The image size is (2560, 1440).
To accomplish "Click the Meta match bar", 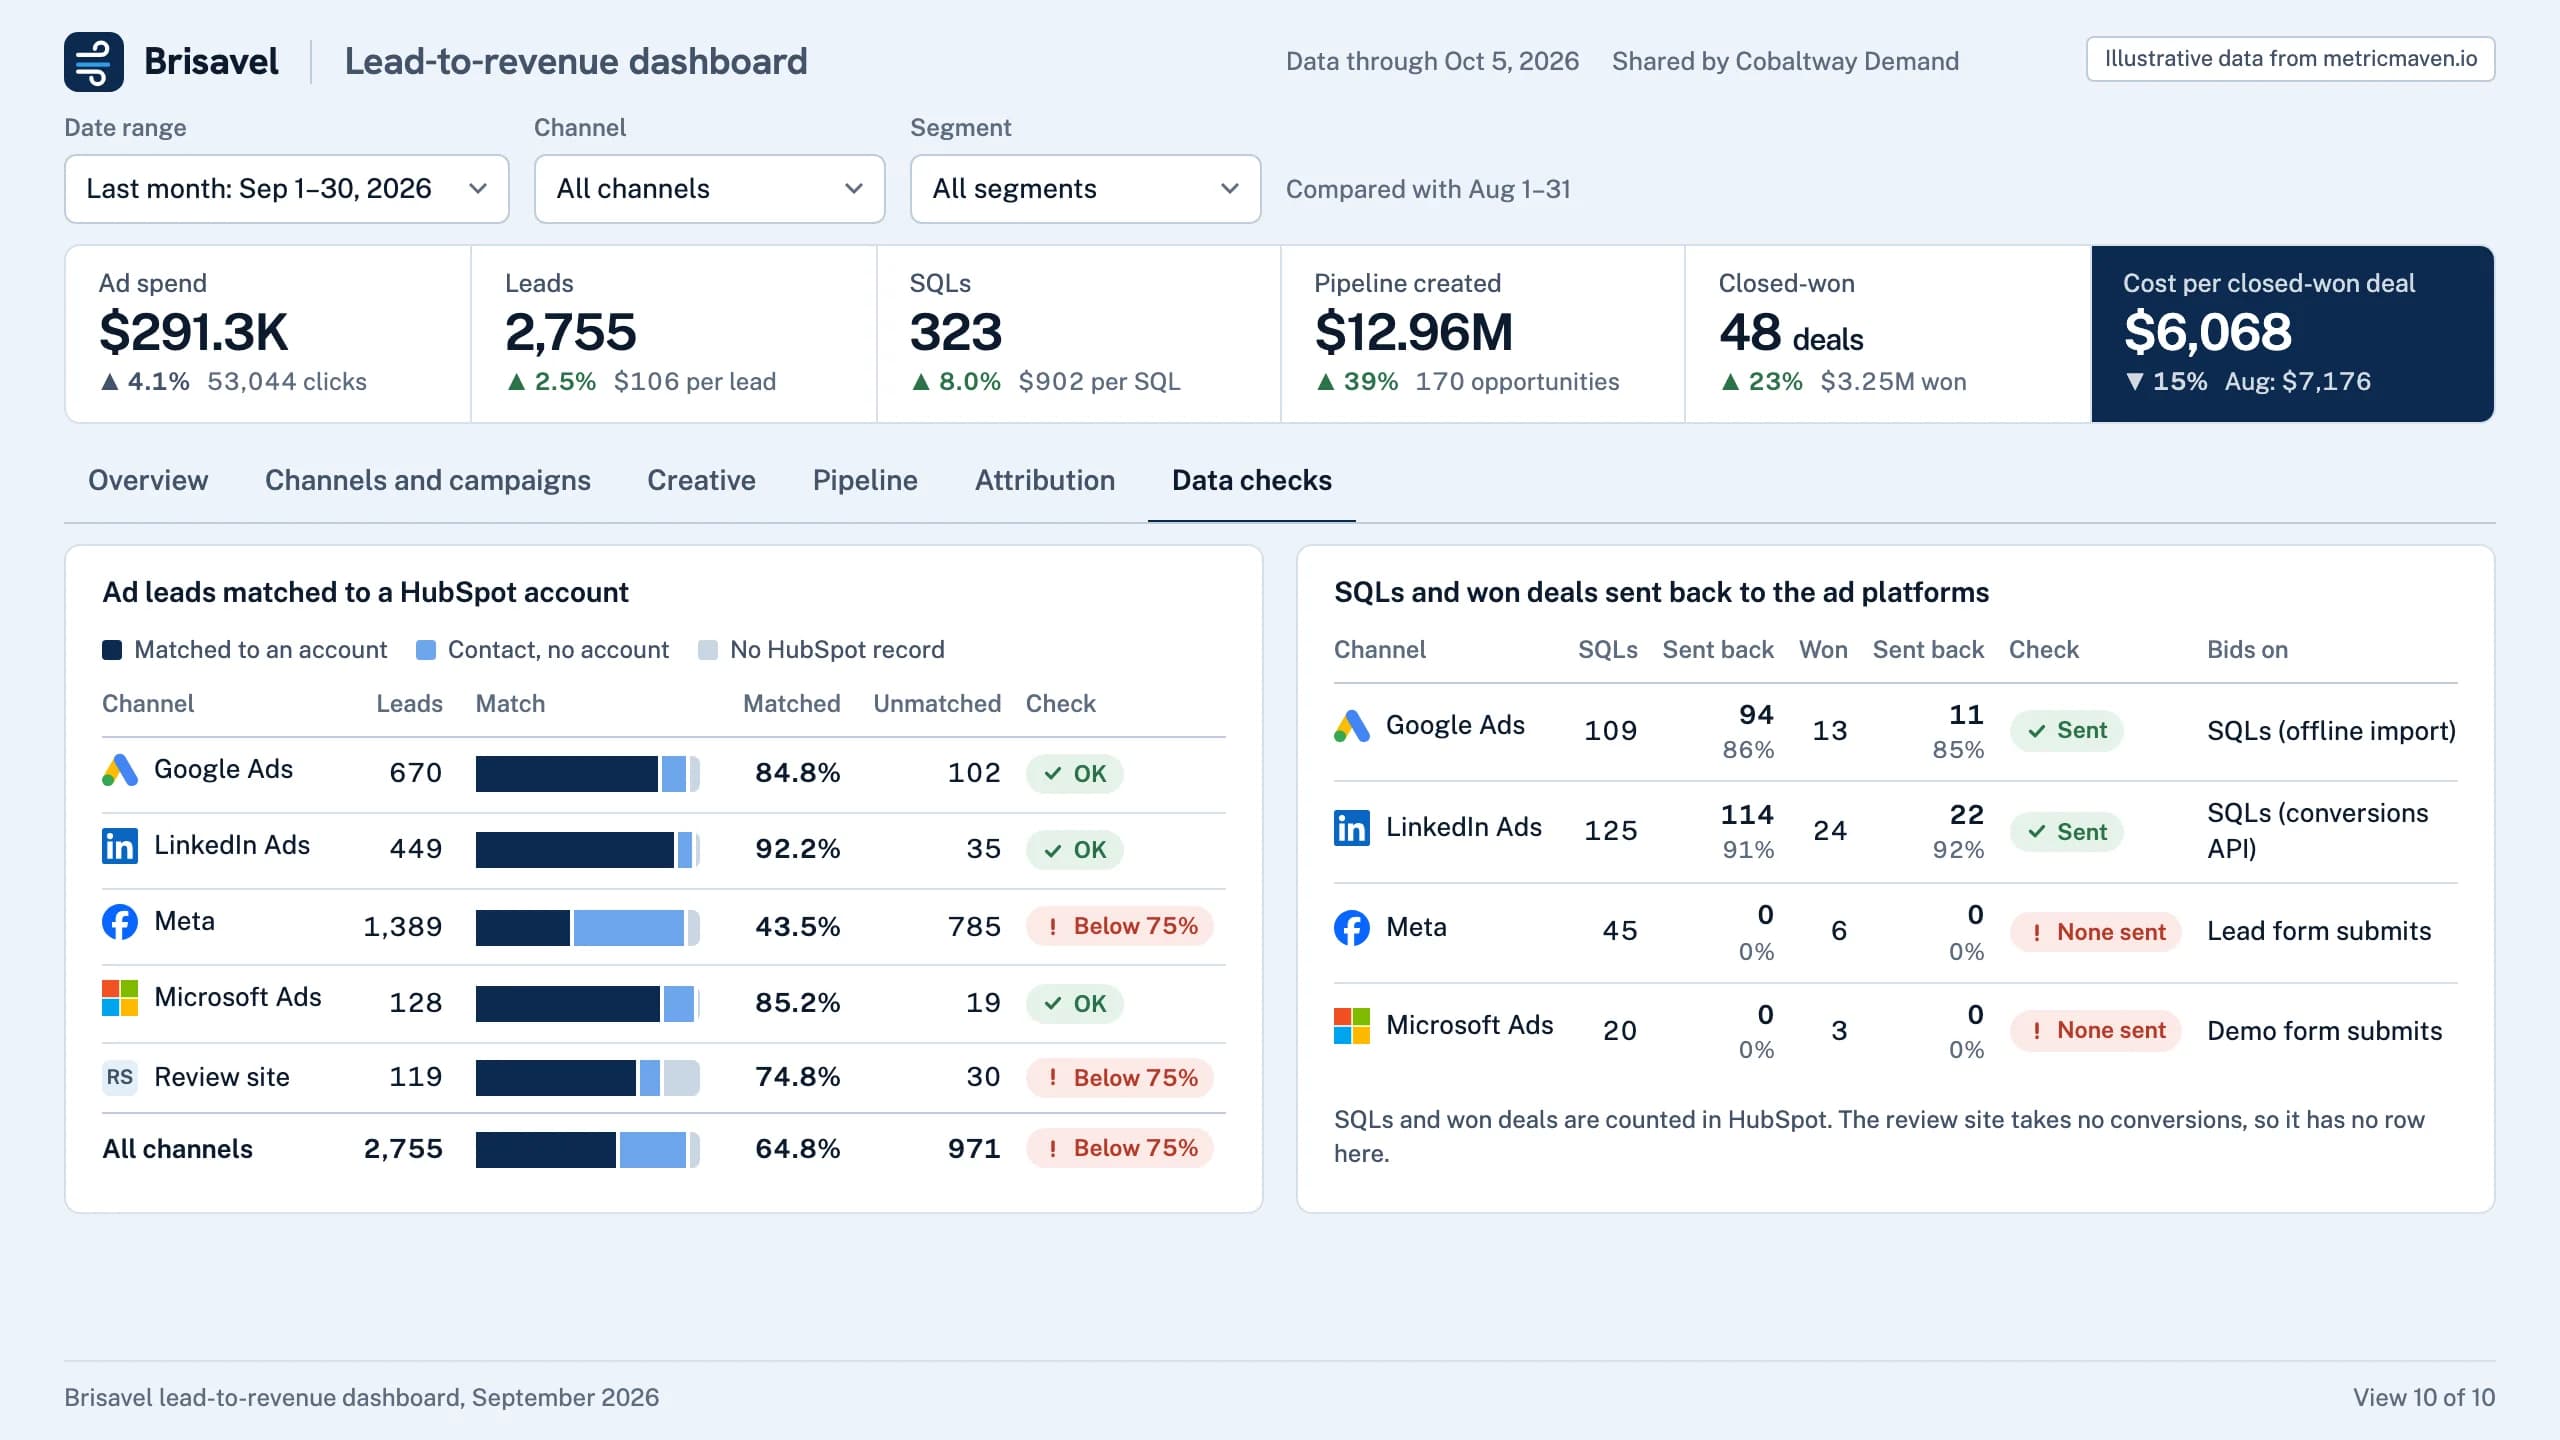I will coord(588,928).
